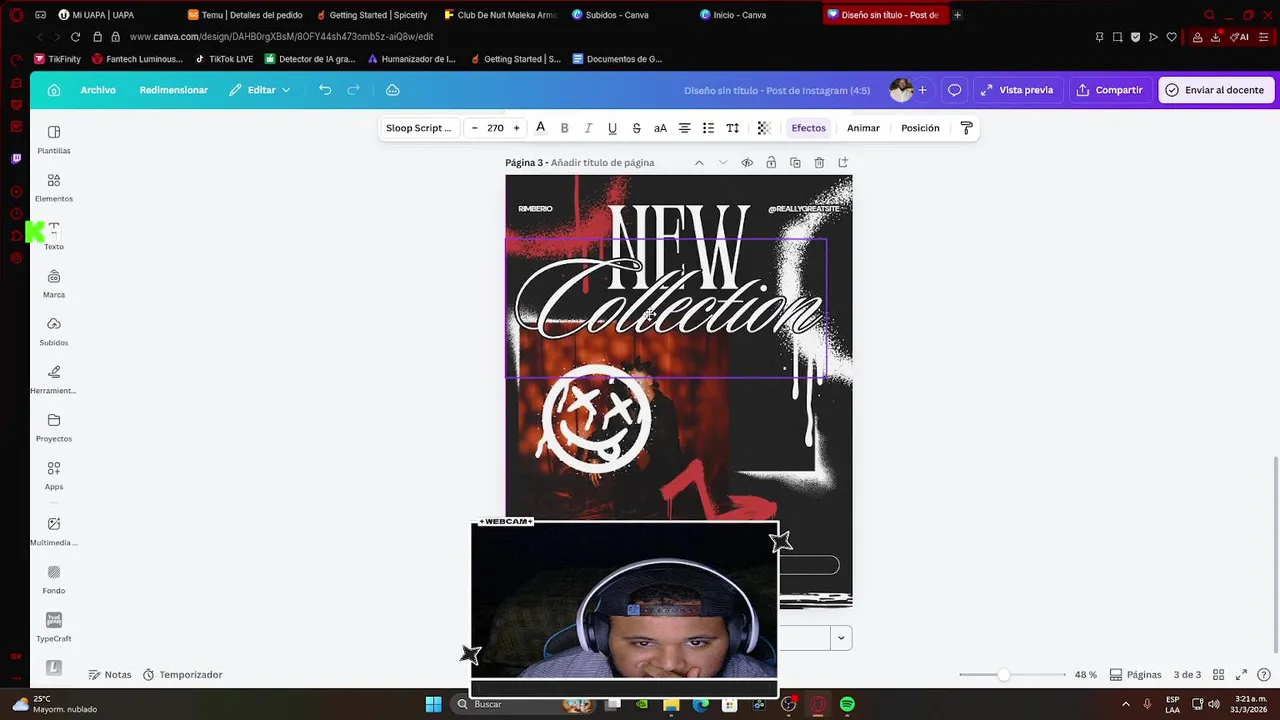This screenshot has width=1280, height=720.
Task: Move page 3 up with chevron
Action: coord(699,163)
